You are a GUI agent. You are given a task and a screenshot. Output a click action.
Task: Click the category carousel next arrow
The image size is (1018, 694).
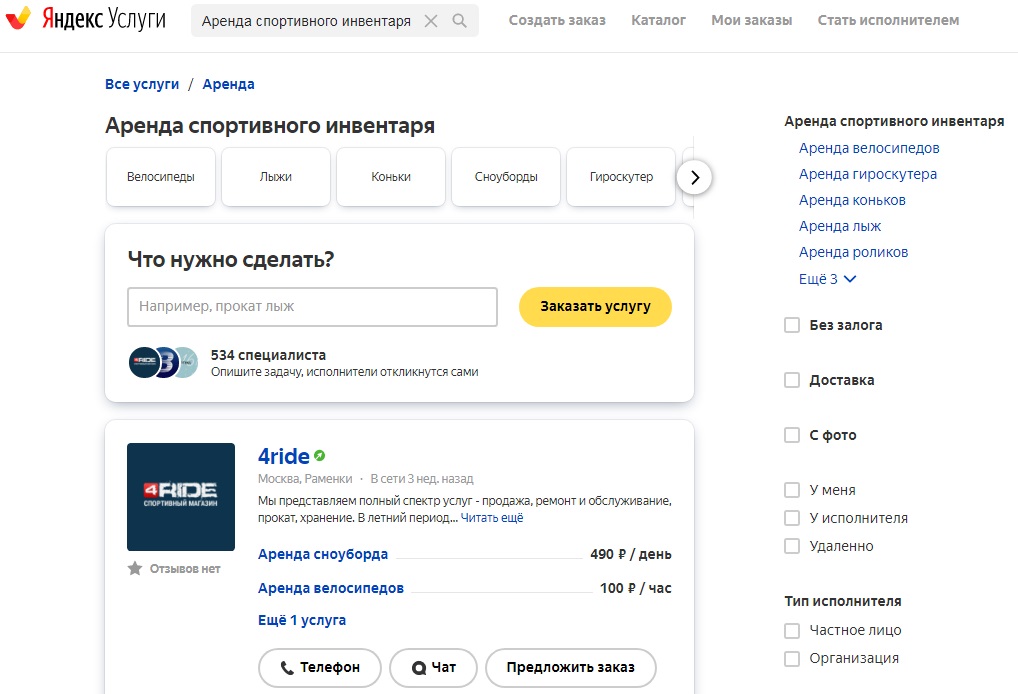tap(695, 177)
